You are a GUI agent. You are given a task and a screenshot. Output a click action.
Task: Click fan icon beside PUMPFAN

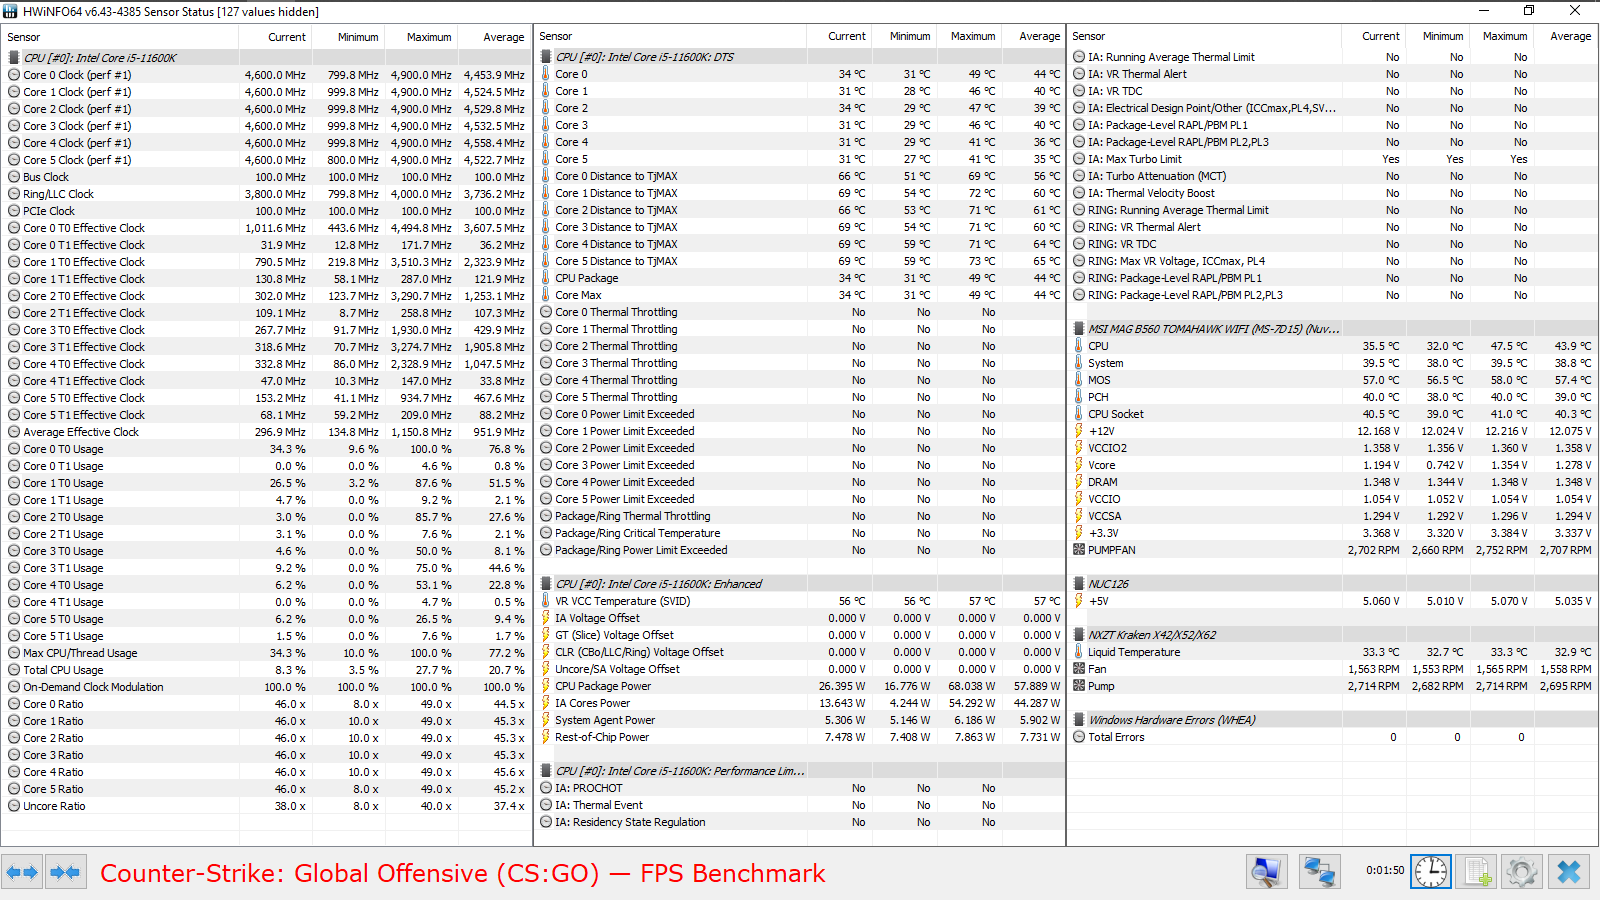coord(1079,550)
